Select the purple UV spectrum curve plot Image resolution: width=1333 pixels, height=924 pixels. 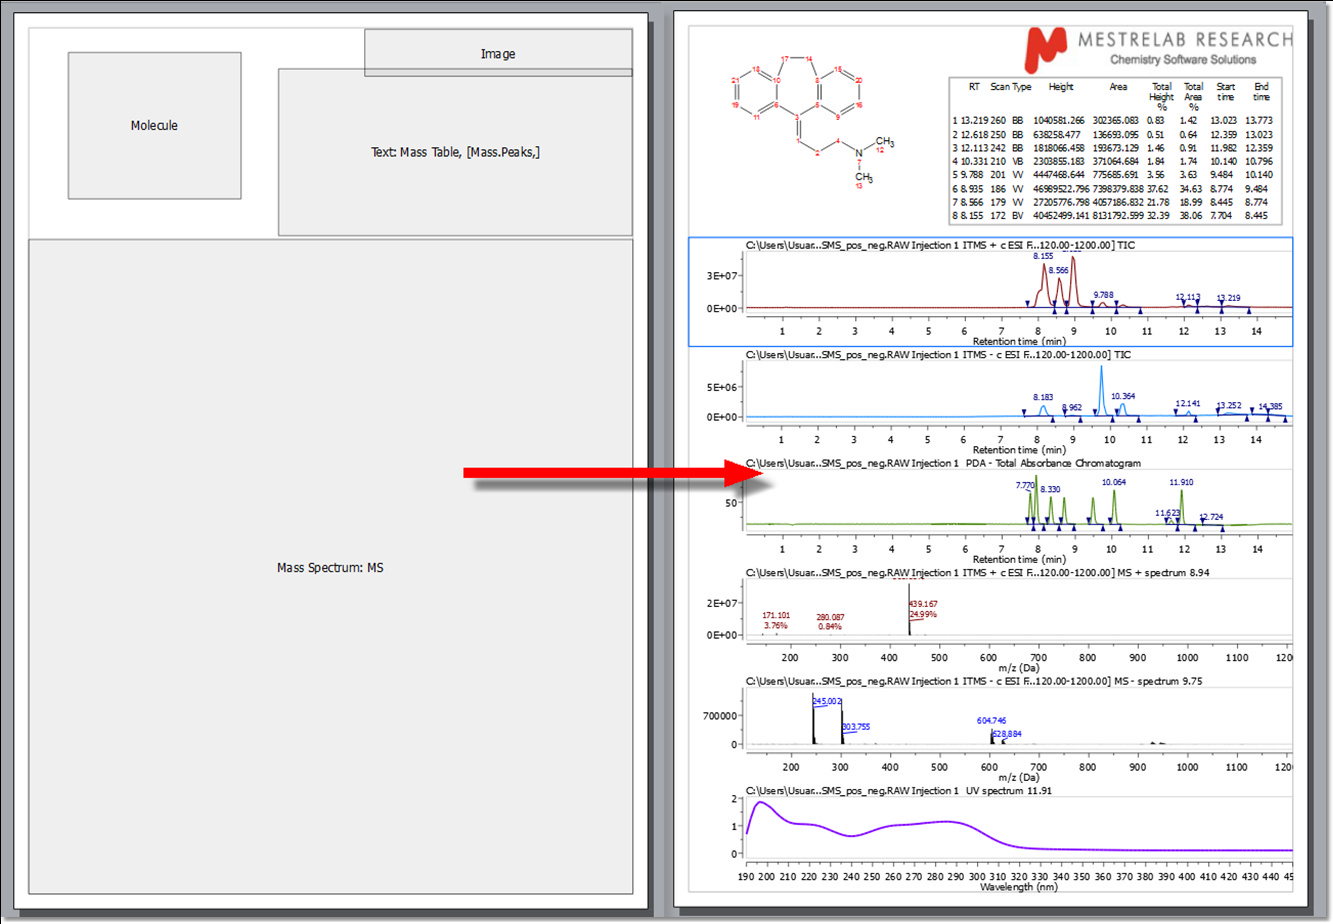coord(1018,828)
